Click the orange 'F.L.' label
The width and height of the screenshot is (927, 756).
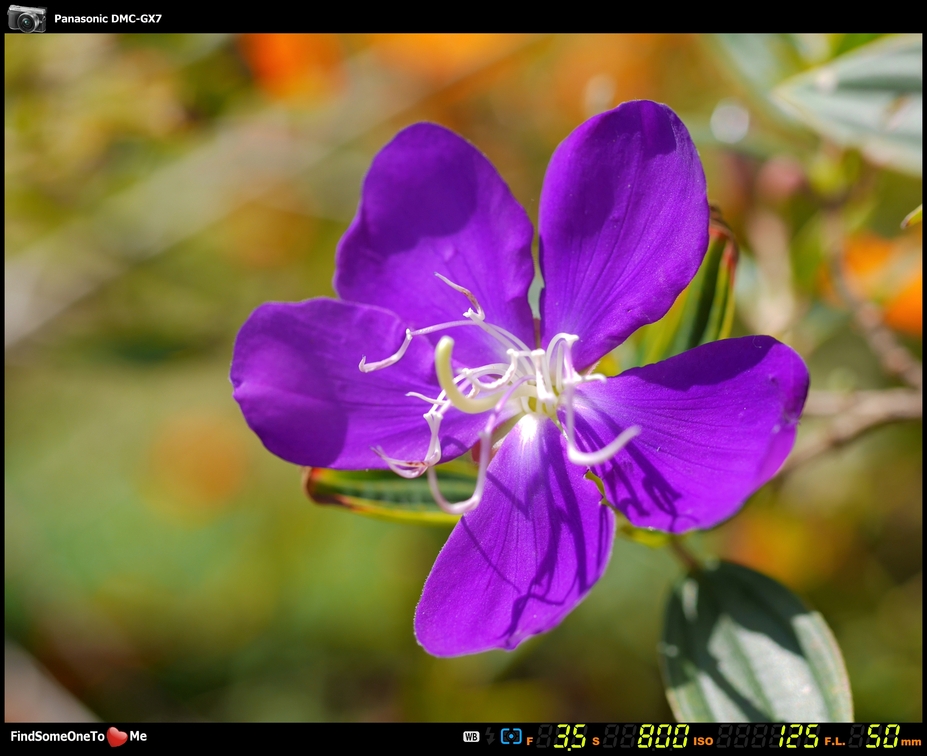pos(835,741)
